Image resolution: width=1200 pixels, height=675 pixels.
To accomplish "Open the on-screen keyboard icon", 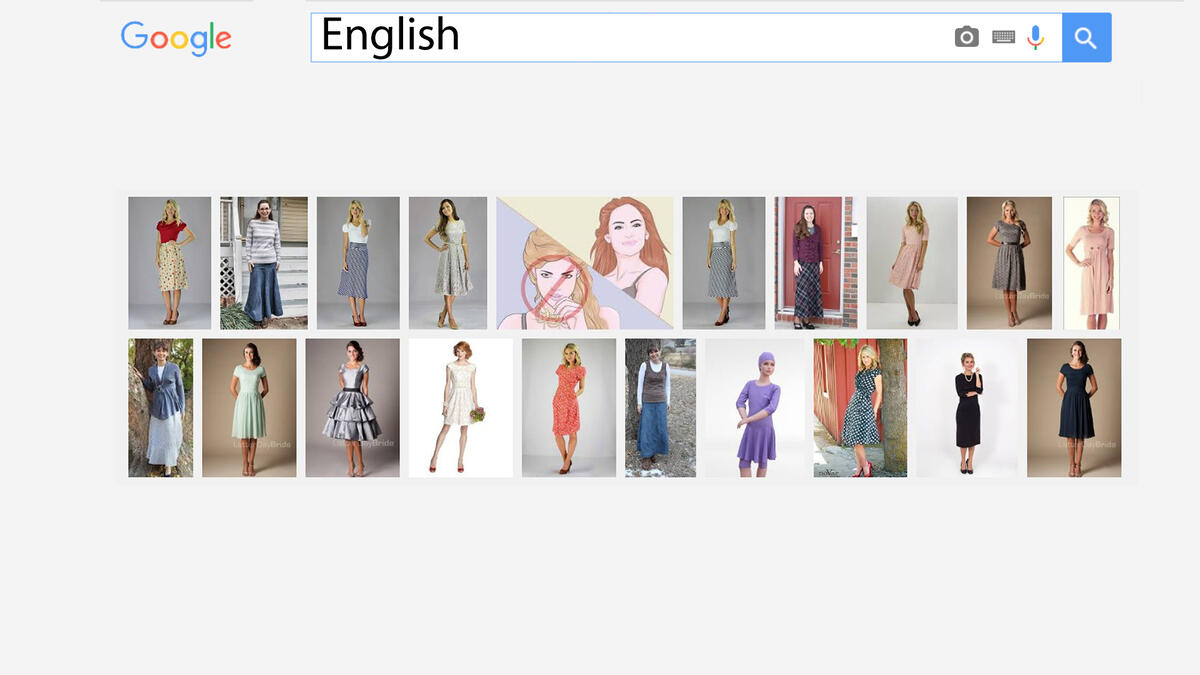I will click(x=1000, y=36).
